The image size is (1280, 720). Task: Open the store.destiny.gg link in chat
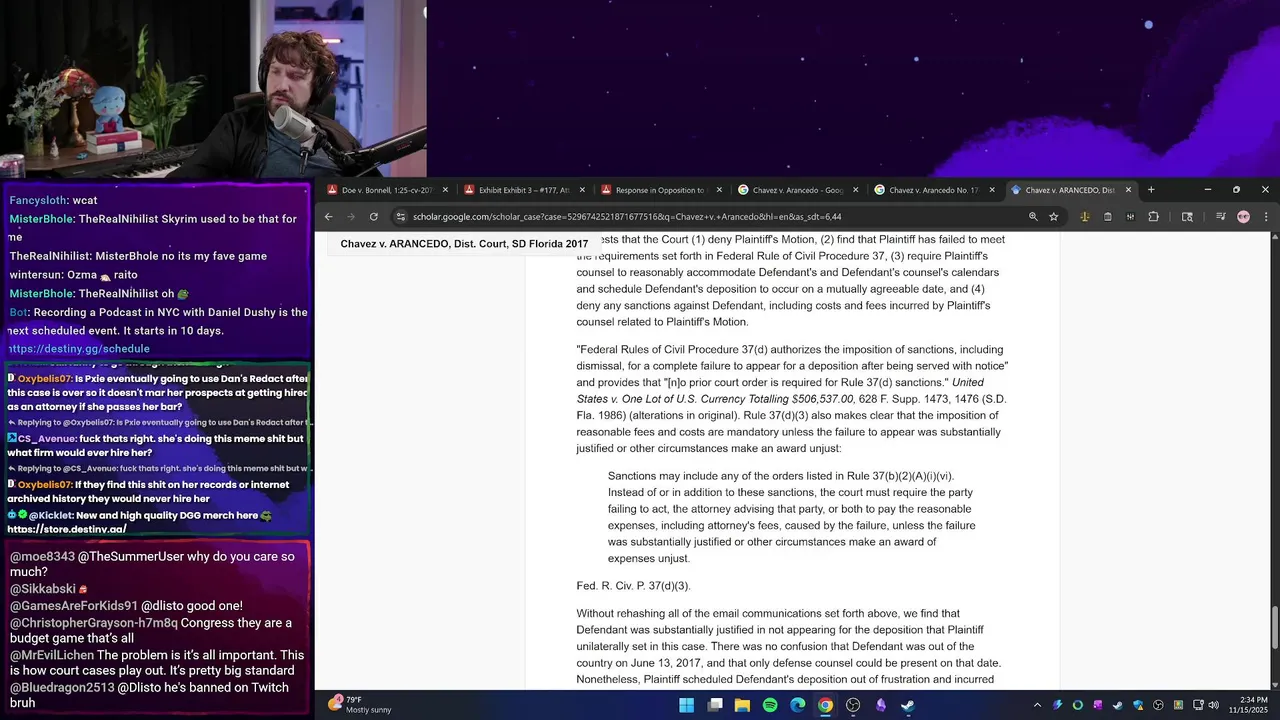pos(67,529)
